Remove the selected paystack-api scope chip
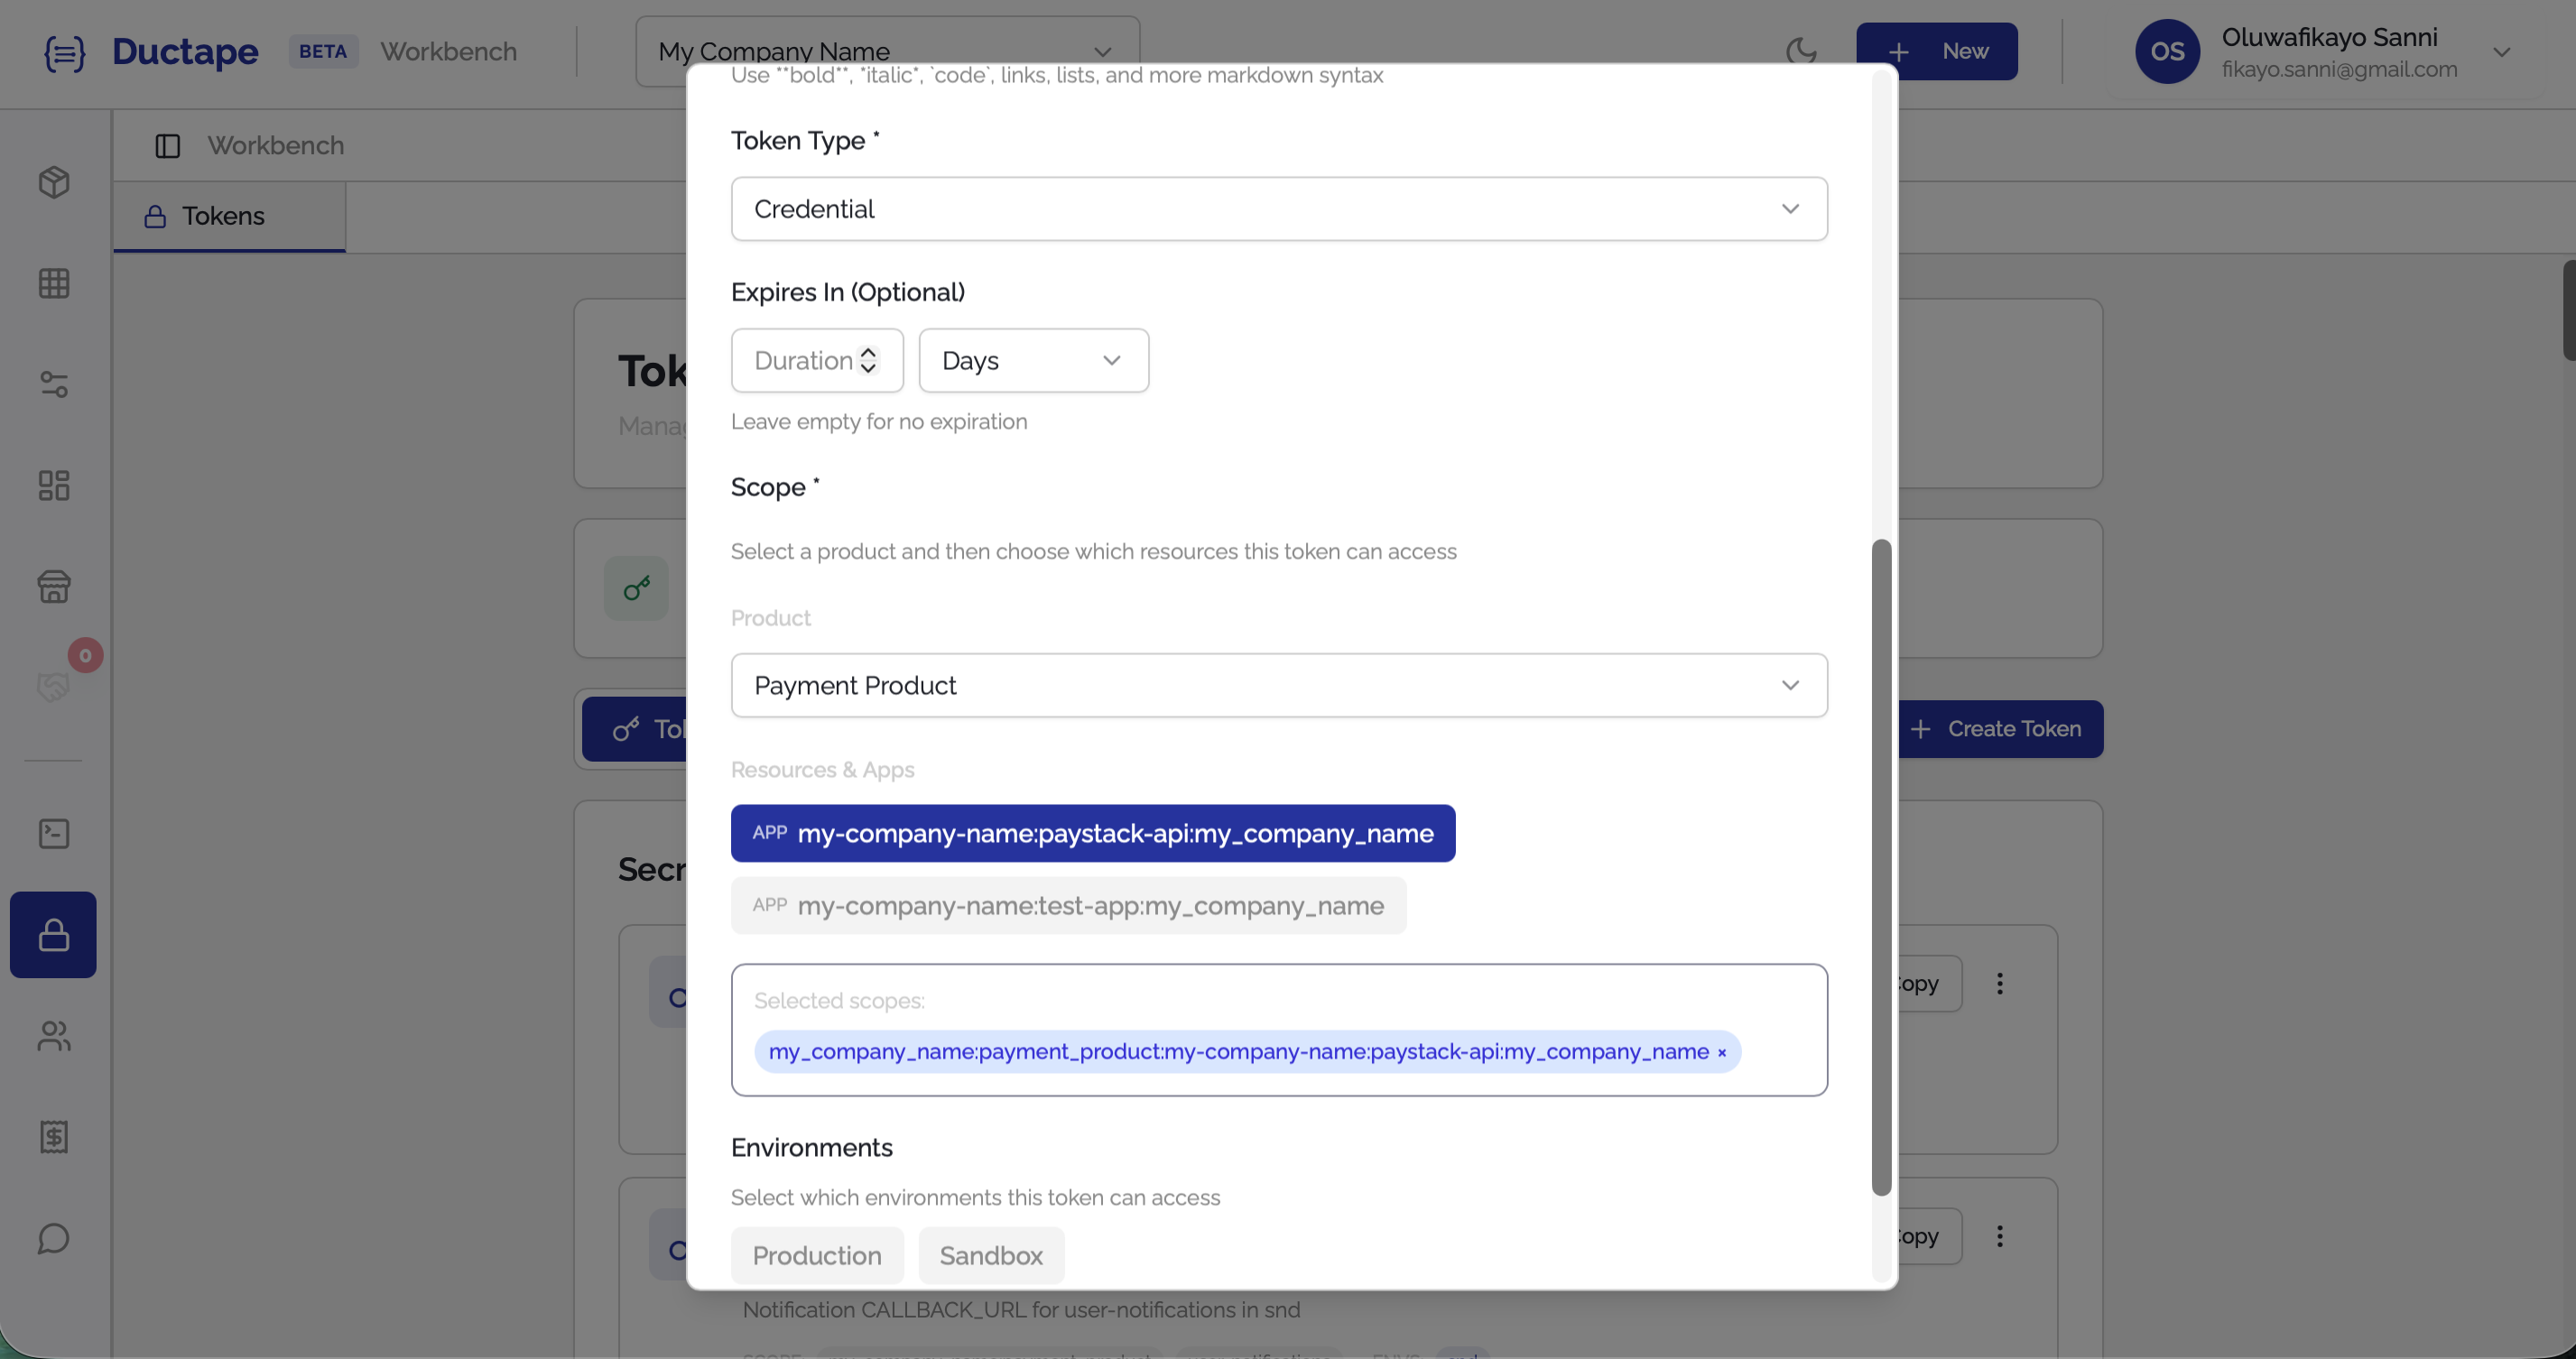This screenshot has height=1359, width=2576. pos(1722,1052)
